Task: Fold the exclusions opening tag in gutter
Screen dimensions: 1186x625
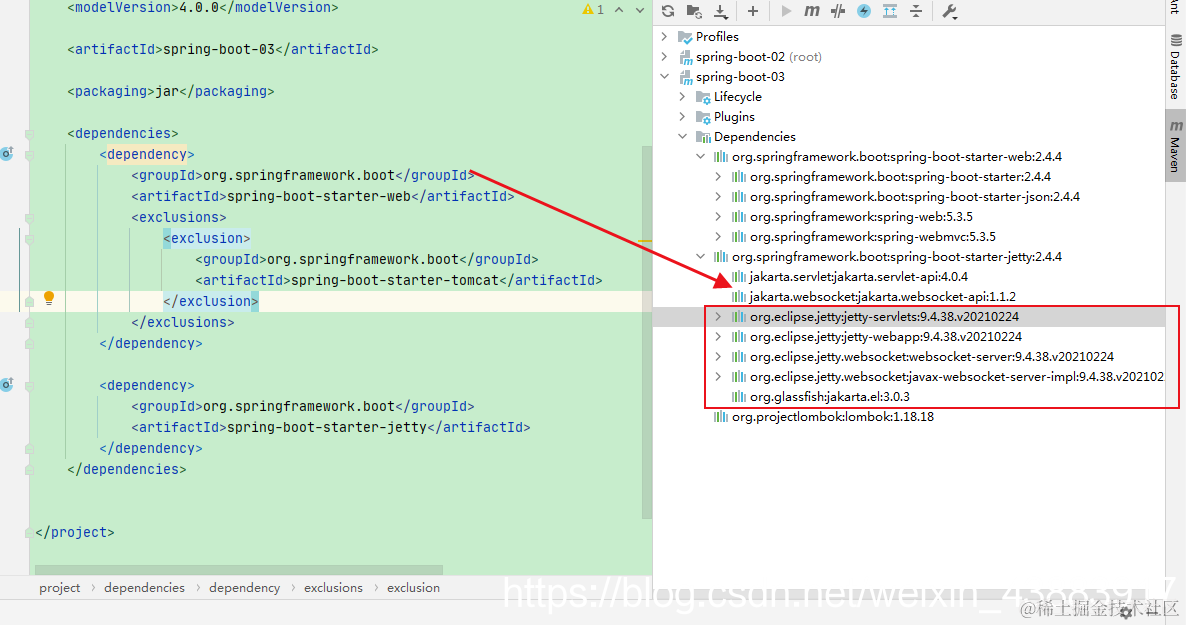Action: pyautogui.click(x=29, y=218)
